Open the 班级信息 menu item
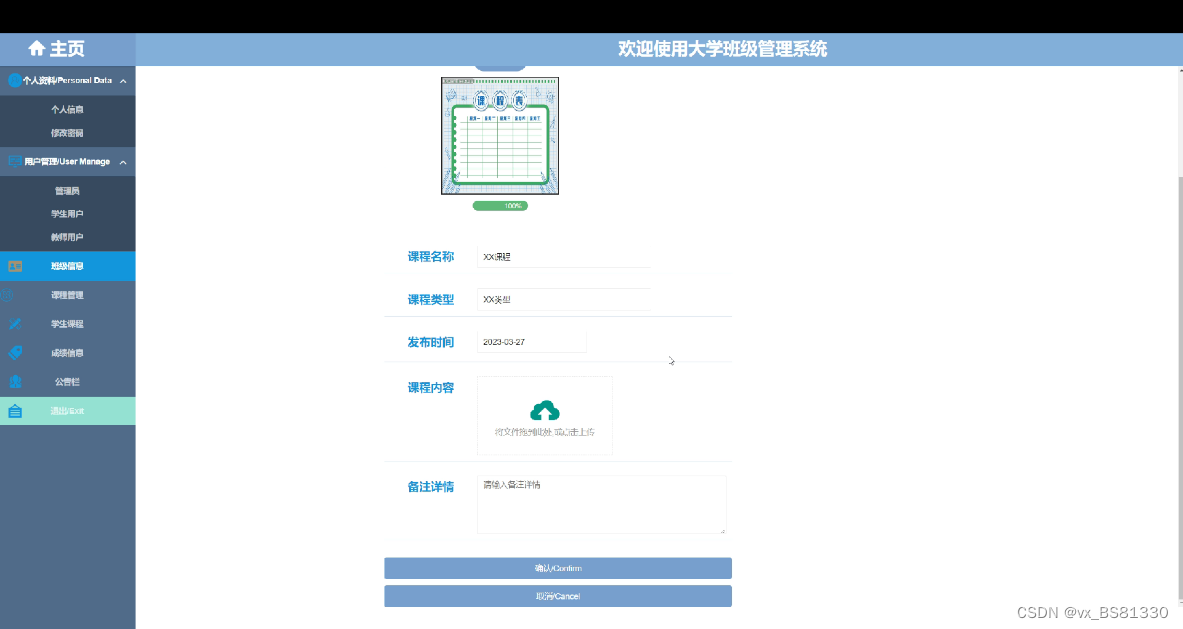Screen dimensions: 1183x629 coord(68,266)
